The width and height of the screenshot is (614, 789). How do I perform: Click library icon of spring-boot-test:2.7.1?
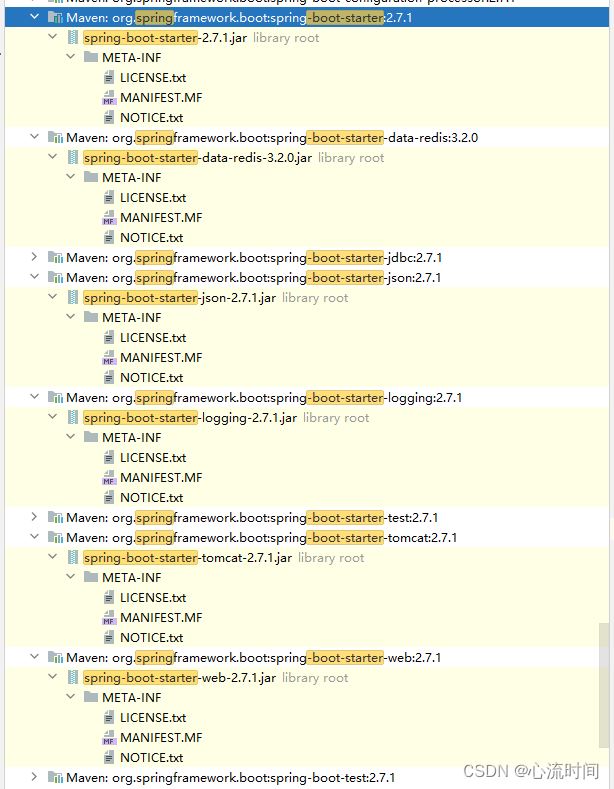coord(55,778)
